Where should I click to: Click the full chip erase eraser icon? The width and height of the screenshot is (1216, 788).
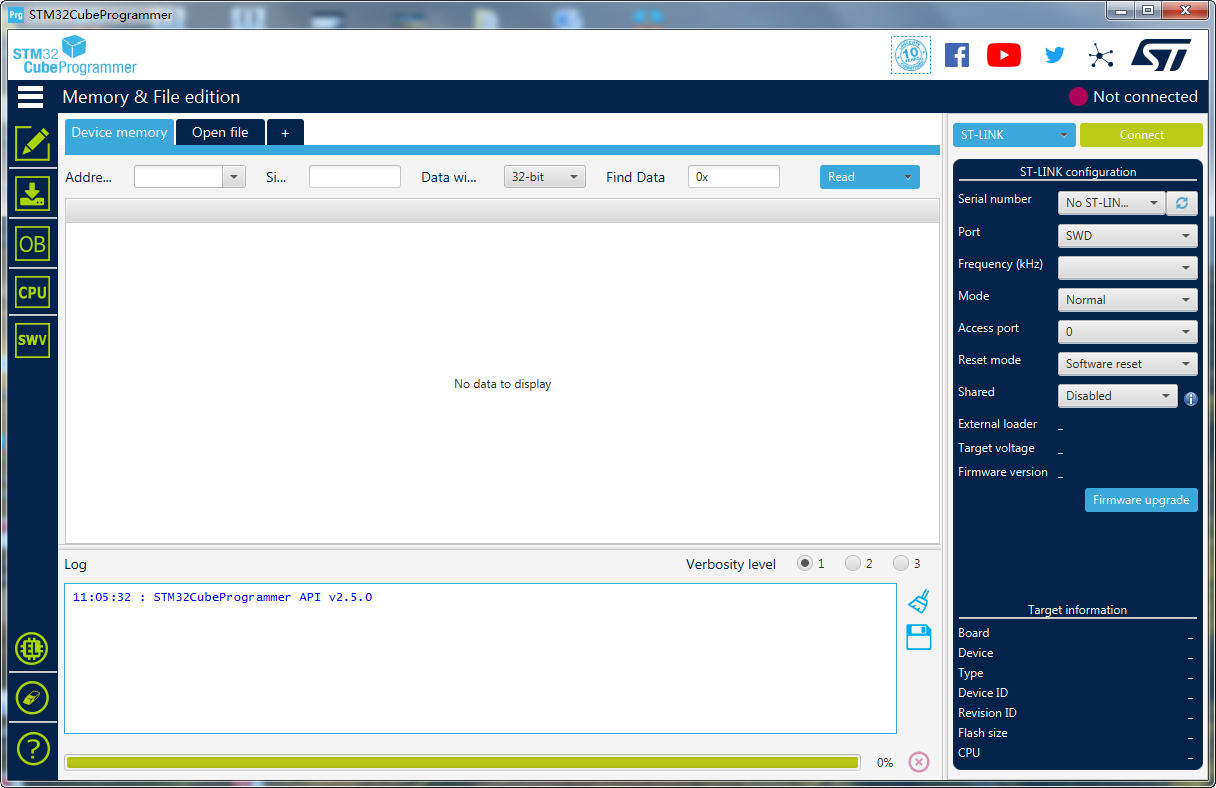point(32,698)
